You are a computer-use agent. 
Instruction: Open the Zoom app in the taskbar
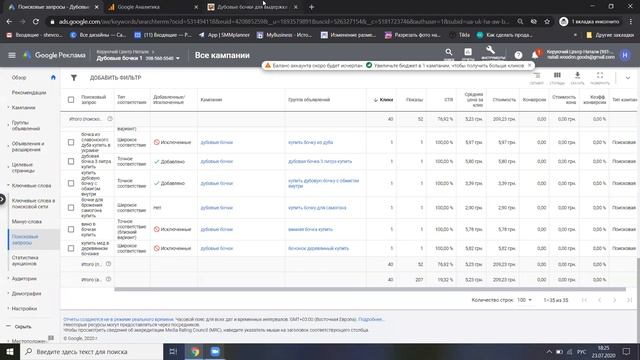coord(215,351)
